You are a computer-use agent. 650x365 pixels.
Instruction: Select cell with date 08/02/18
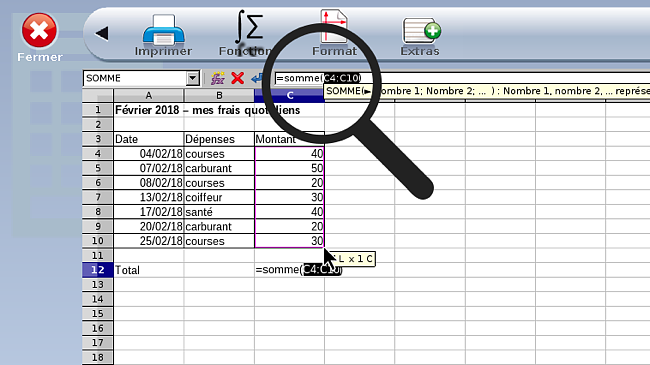coord(148,183)
